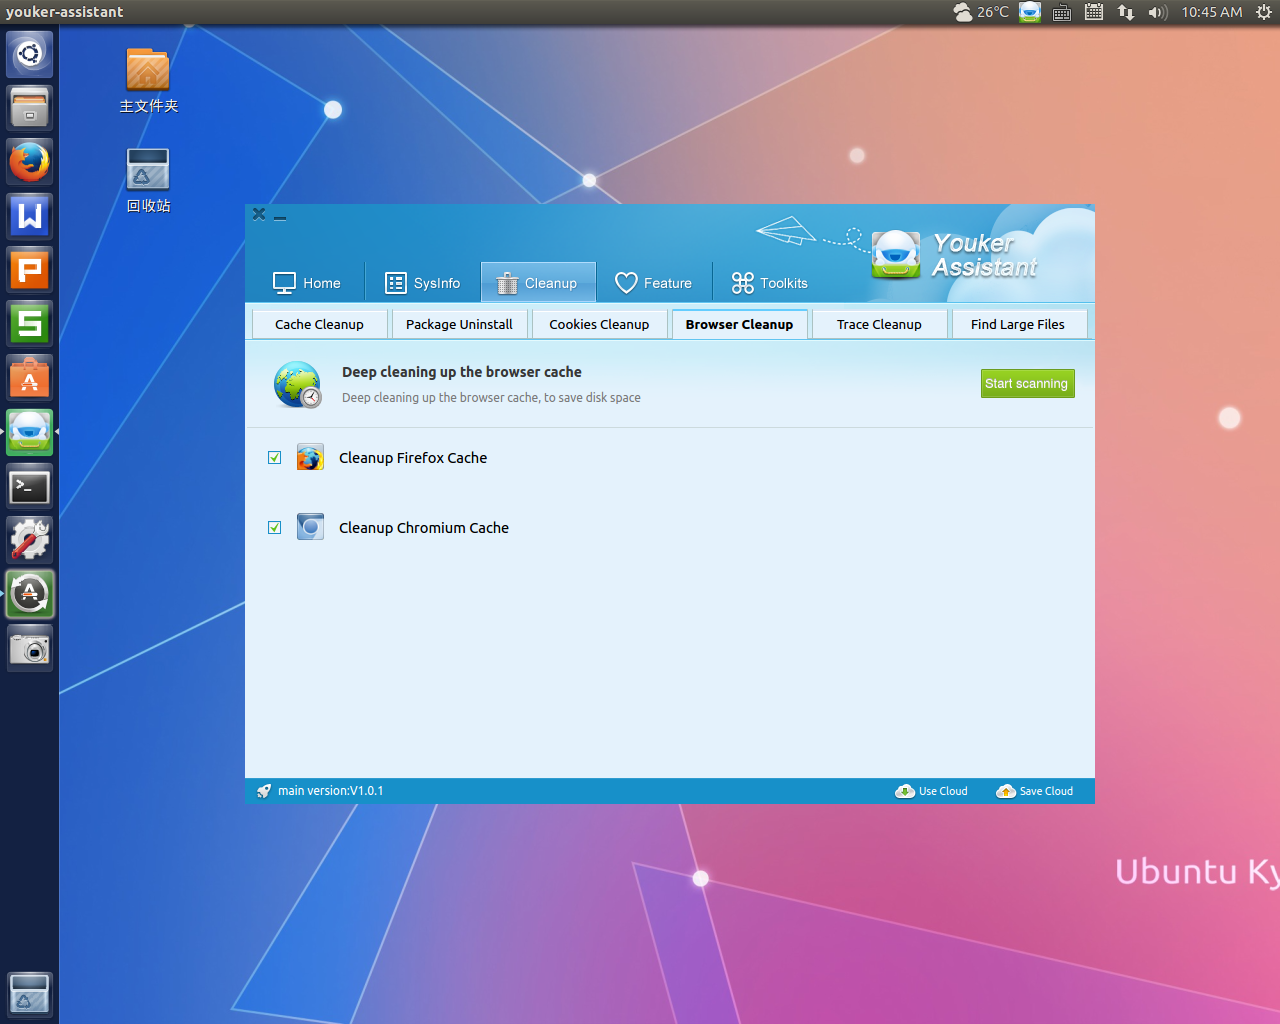Open Ubuntu Software Center in launcher
The height and width of the screenshot is (1024, 1280).
[x=30, y=378]
